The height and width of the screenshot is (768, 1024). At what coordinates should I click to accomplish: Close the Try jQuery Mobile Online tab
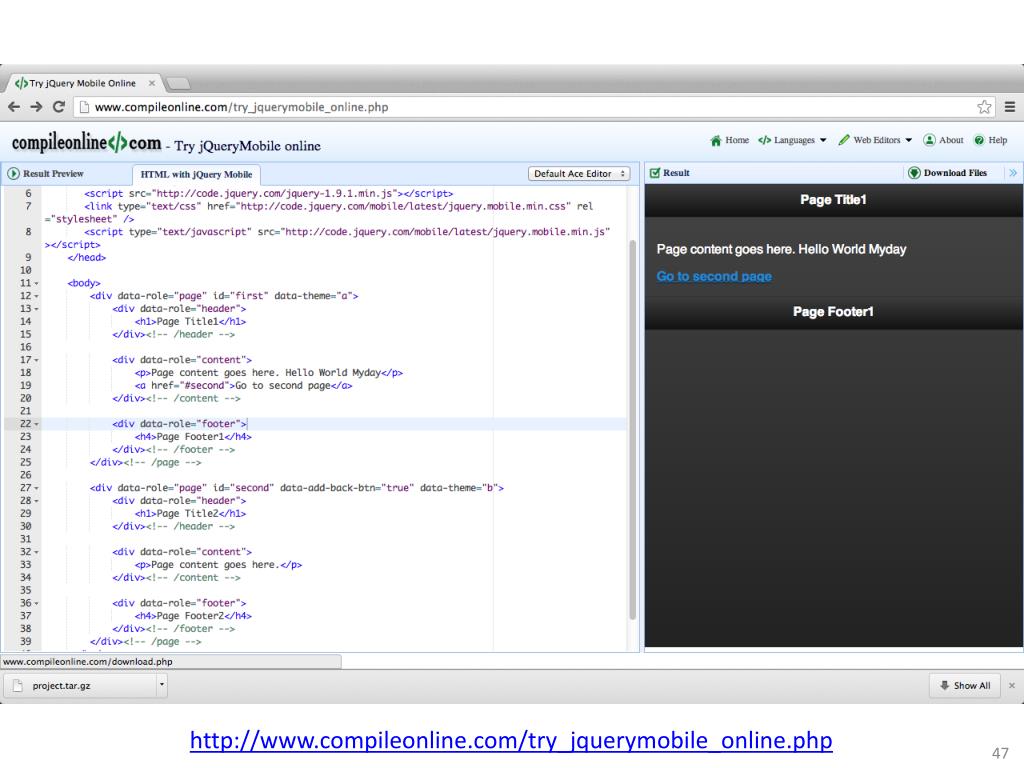[x=152, y=83]
